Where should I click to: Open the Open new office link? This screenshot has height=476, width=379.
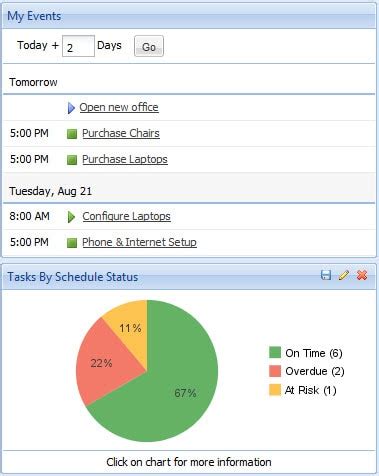[119, 107]
